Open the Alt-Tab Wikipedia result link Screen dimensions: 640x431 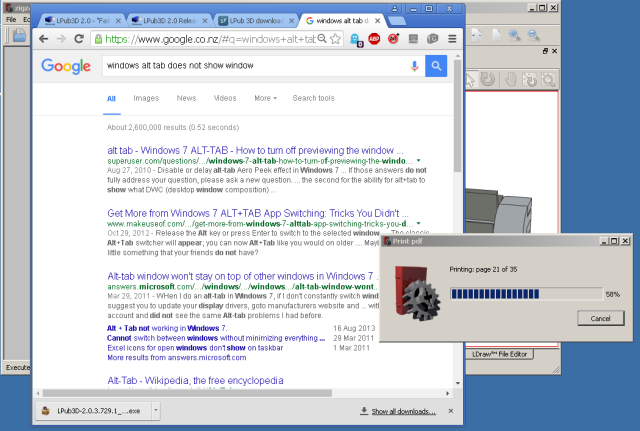pyautogui.click(x=196, y=381)
